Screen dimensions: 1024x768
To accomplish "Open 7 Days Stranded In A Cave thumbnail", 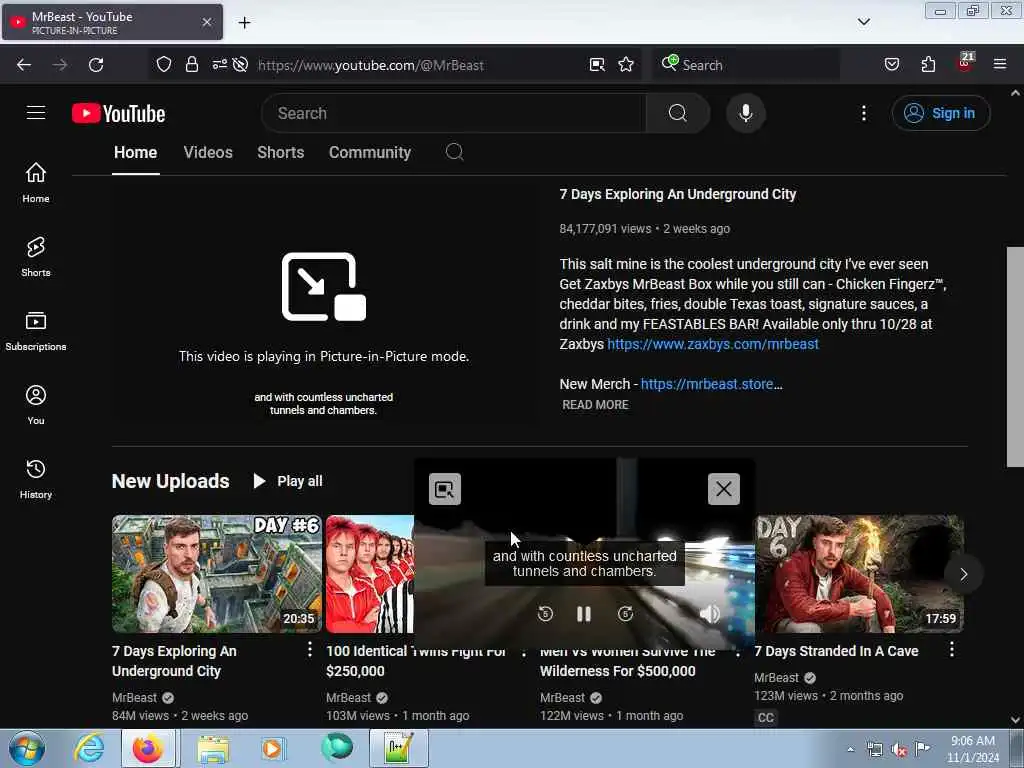I will pyautogui.click(x=859, y=574).
